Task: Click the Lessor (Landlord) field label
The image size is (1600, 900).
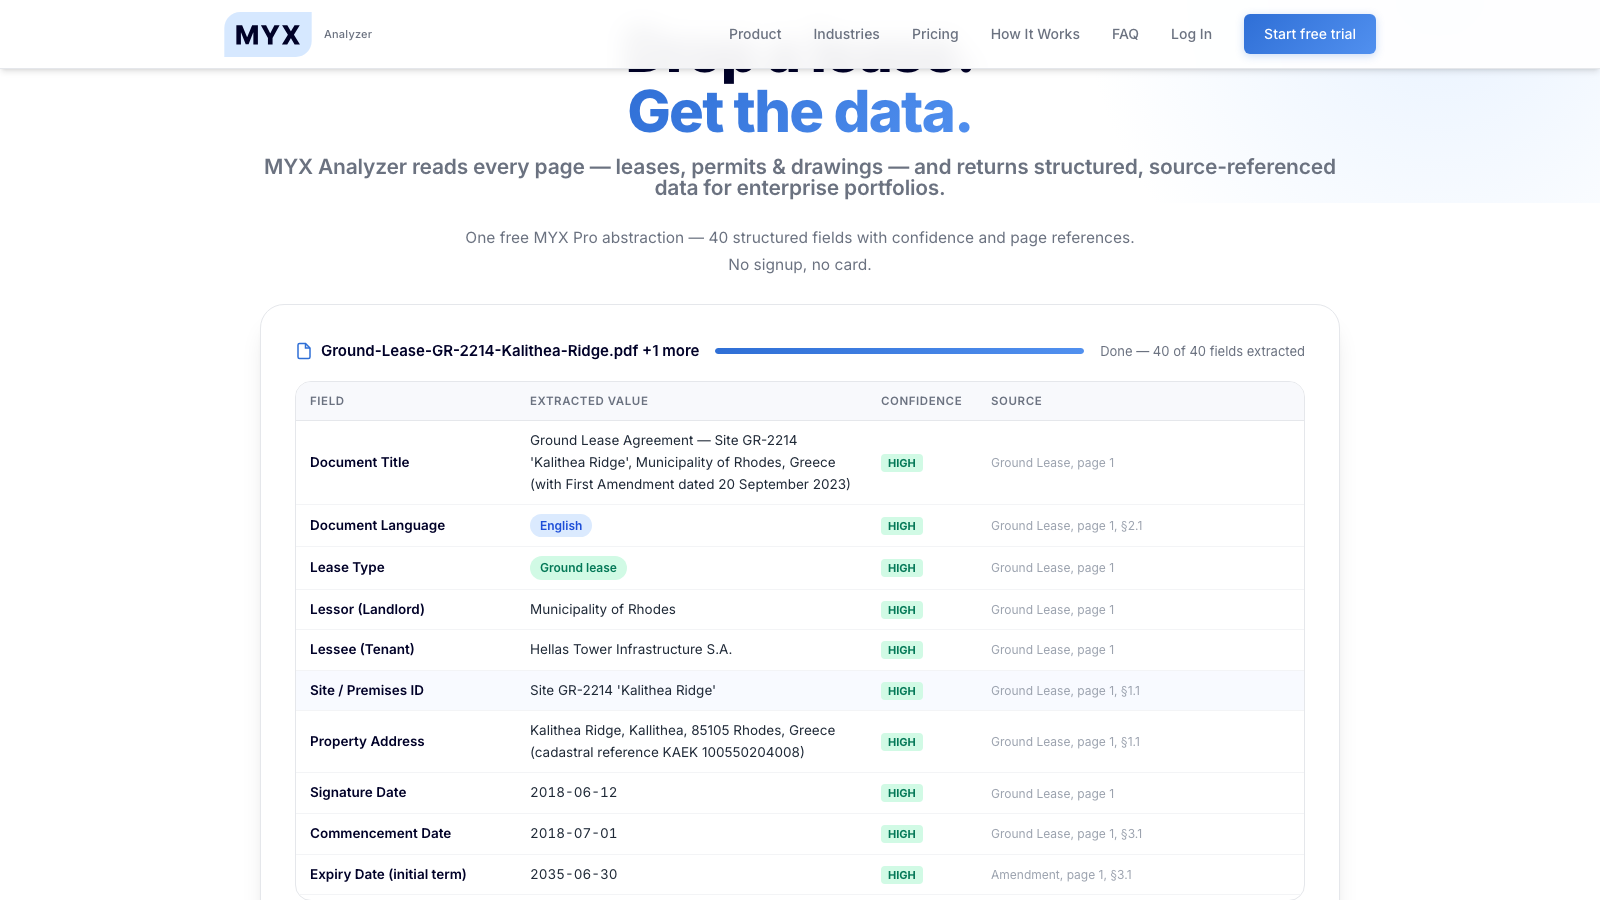Action: pos(367,609)
